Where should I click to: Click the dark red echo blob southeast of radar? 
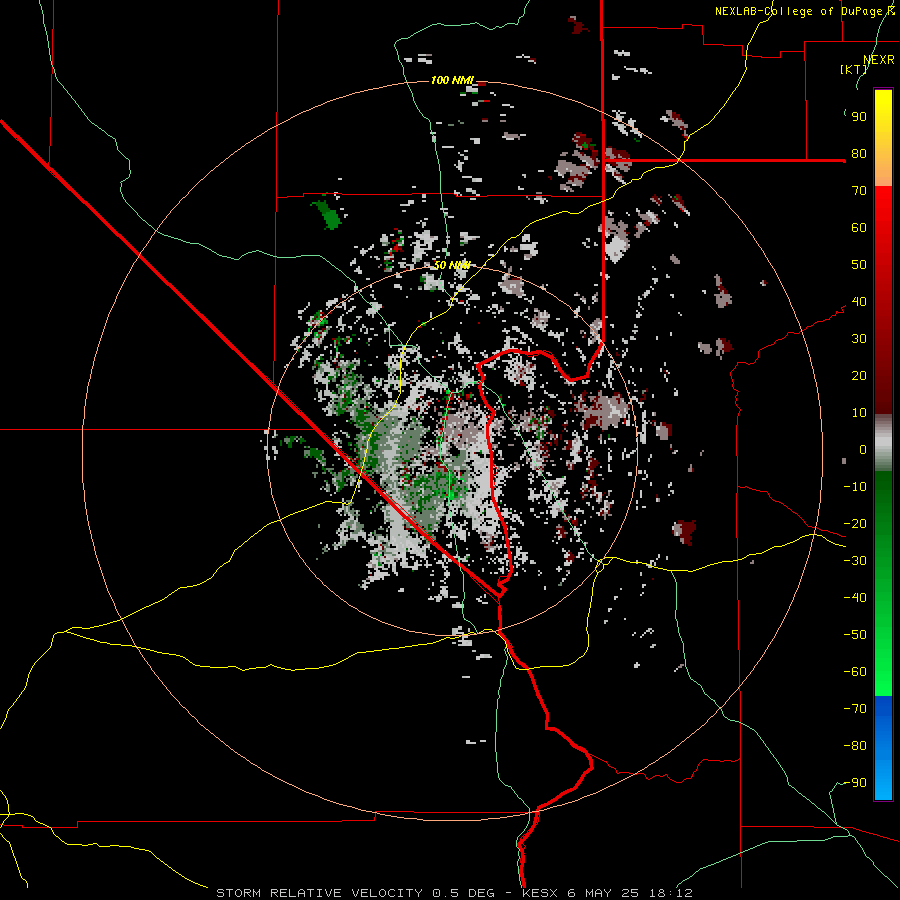coord(684,532)
